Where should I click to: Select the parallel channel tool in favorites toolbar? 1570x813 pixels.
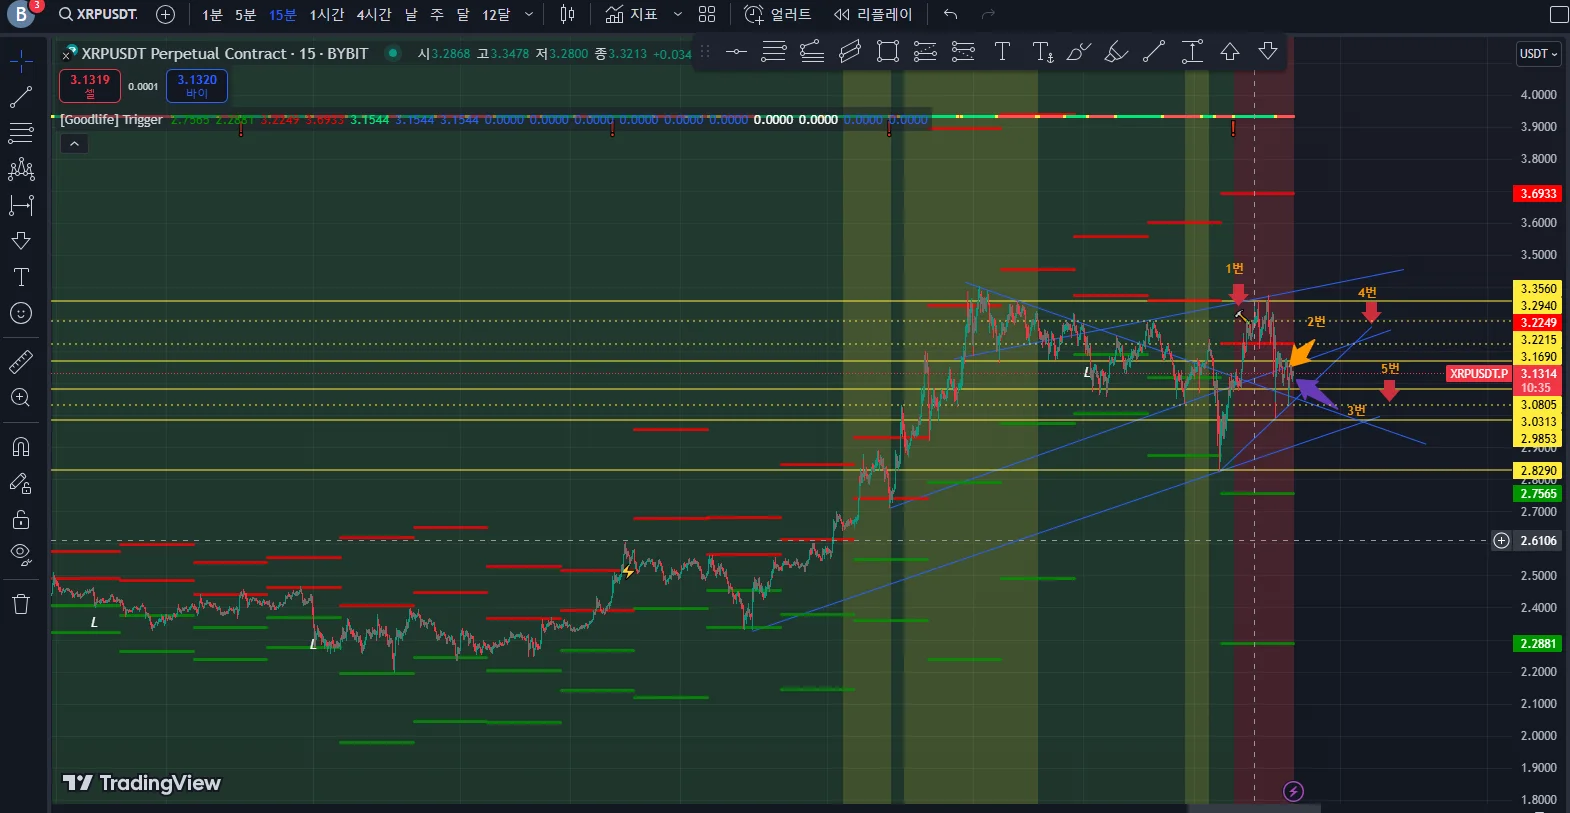[850, 52]
